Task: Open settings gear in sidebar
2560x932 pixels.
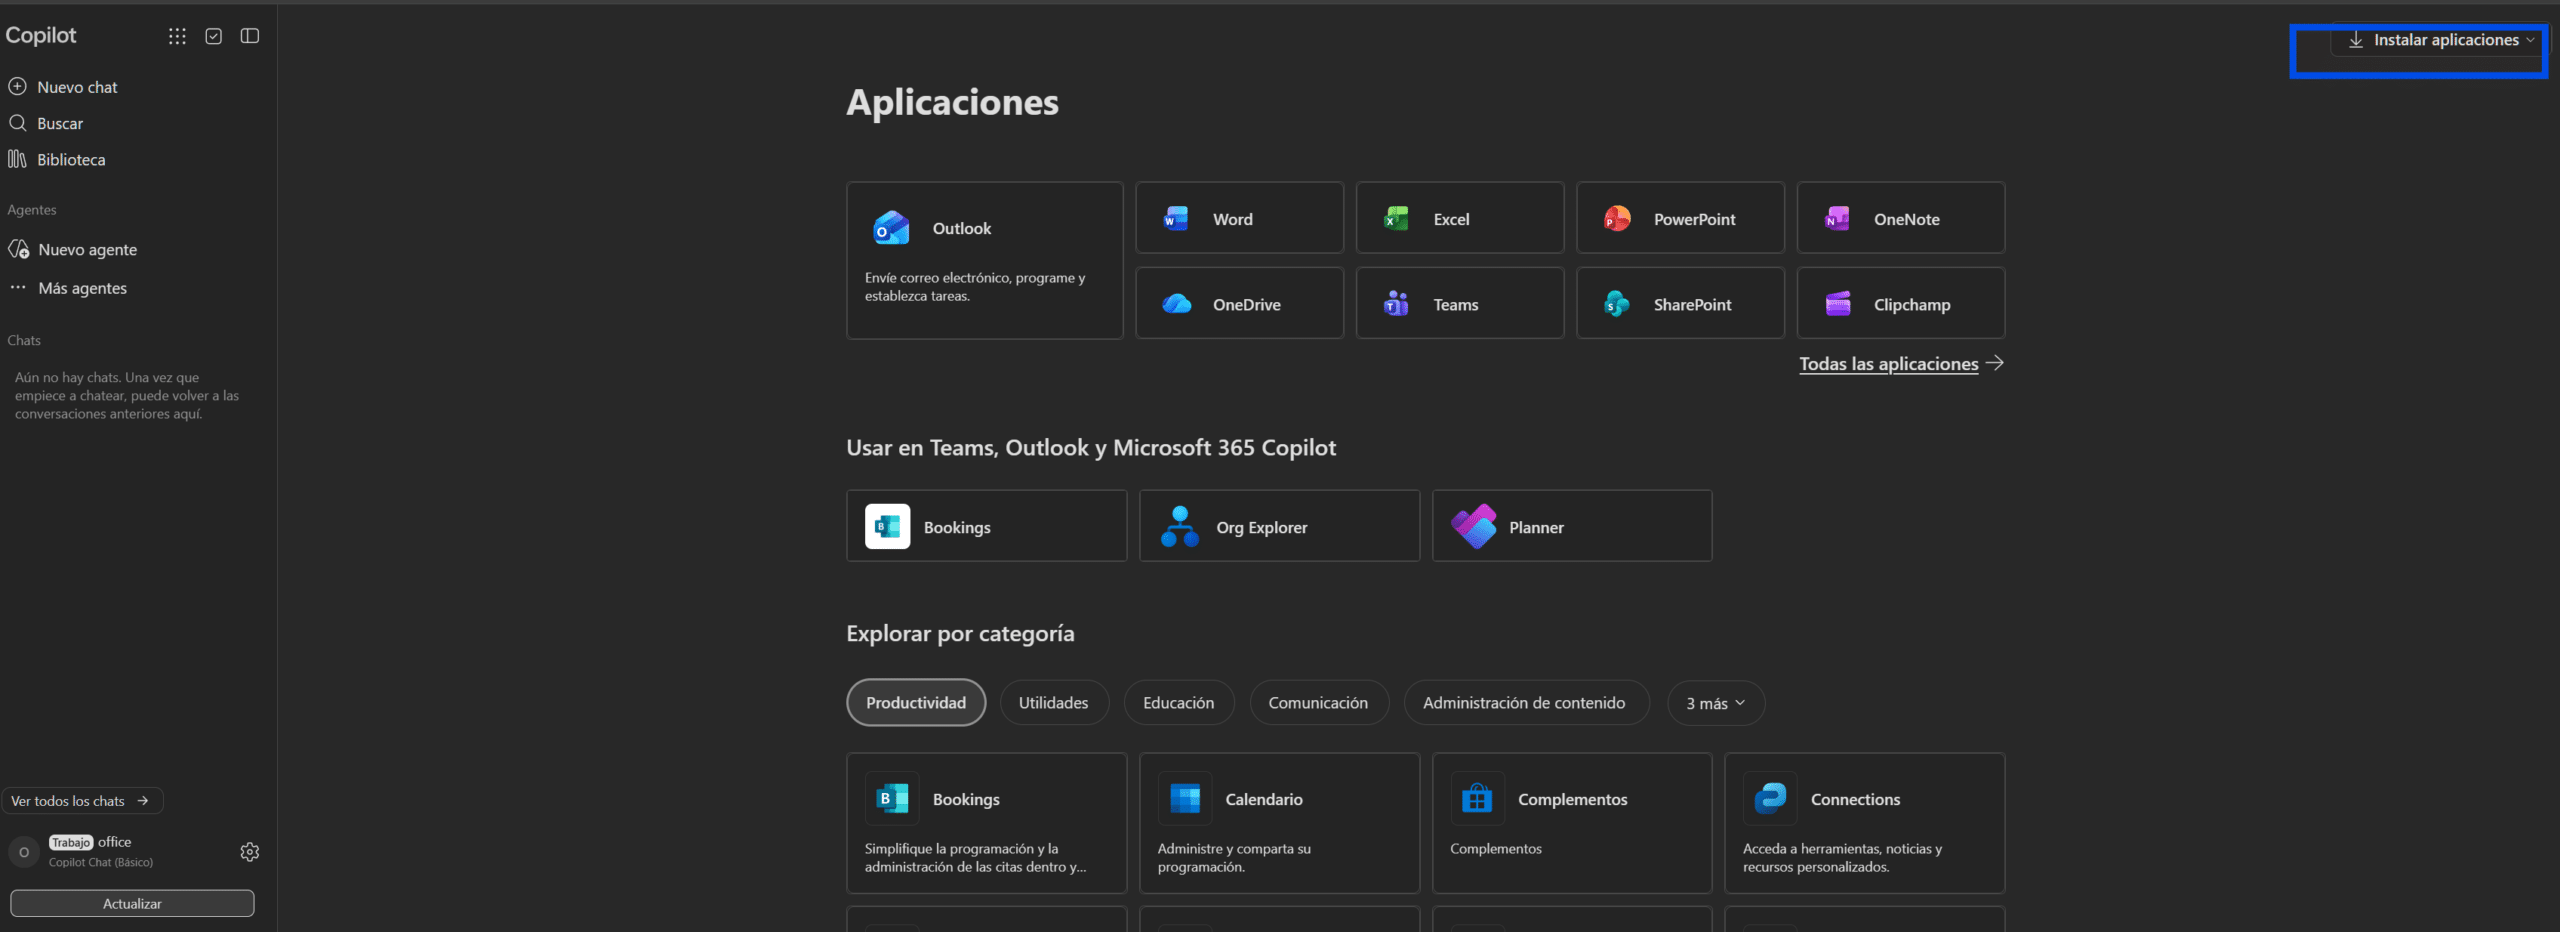Action: pos(250,852)
